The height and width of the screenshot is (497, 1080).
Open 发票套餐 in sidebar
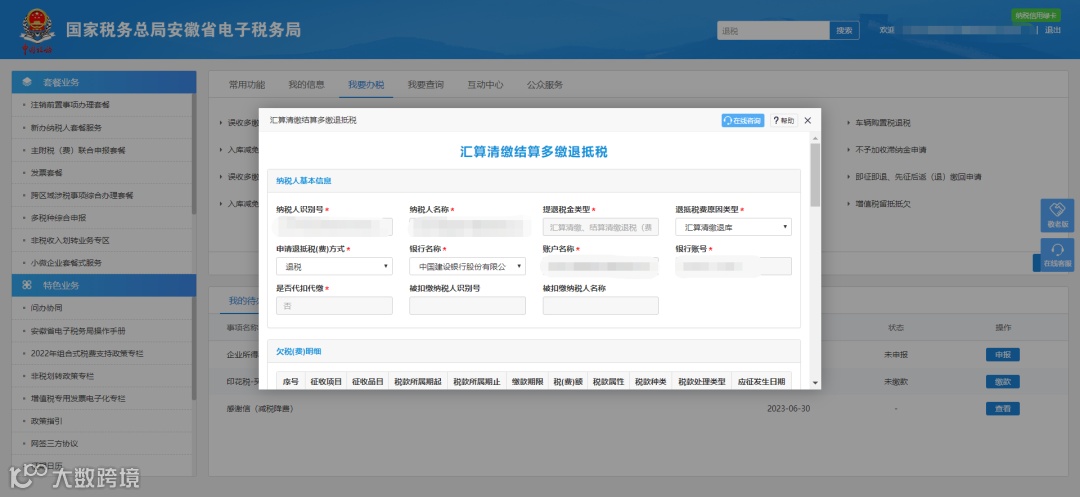pyautogui.click(x=46, y=173)
